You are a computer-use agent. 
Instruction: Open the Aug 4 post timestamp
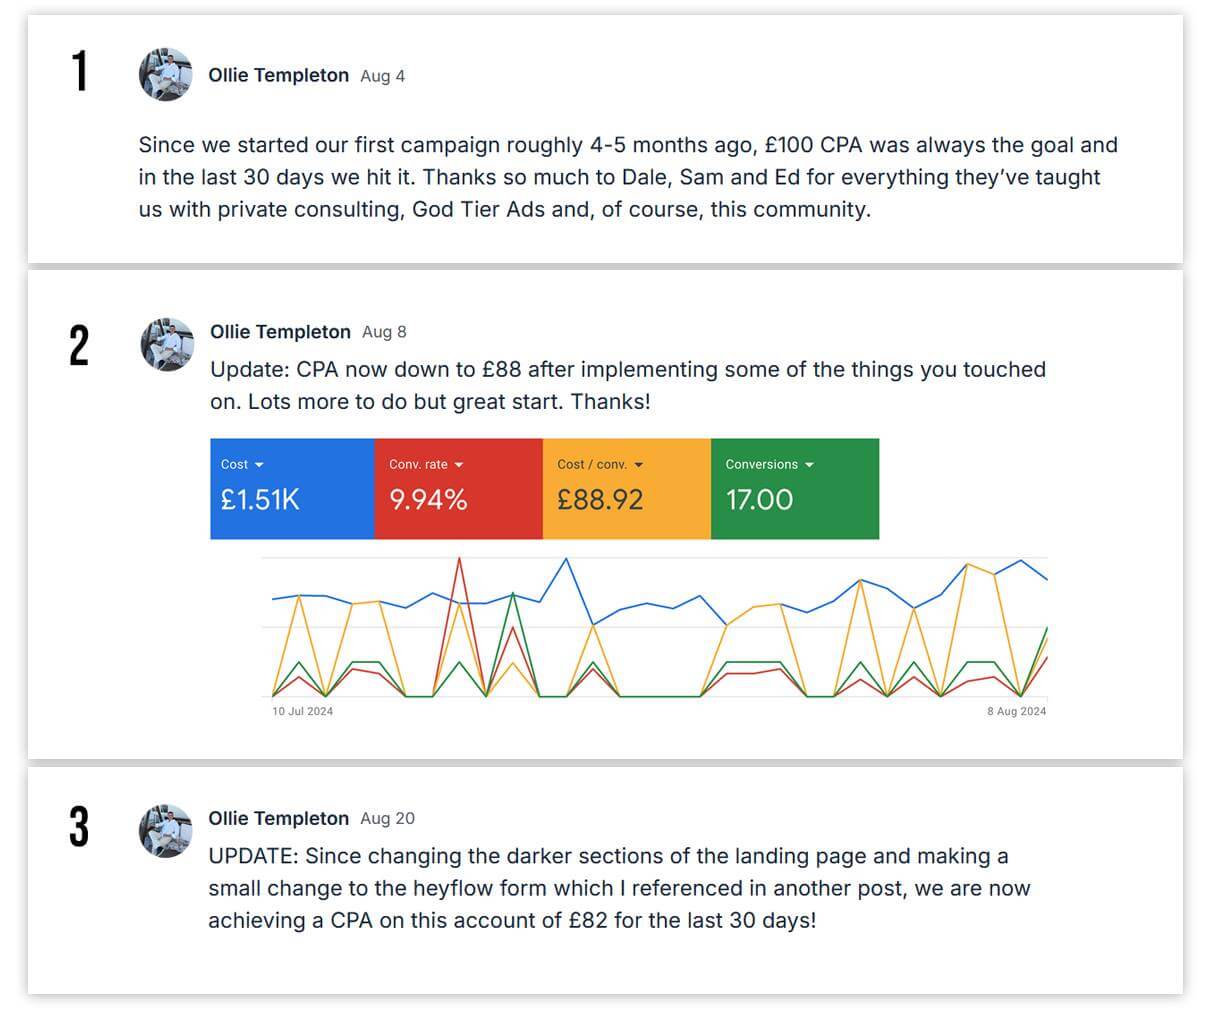382,75
